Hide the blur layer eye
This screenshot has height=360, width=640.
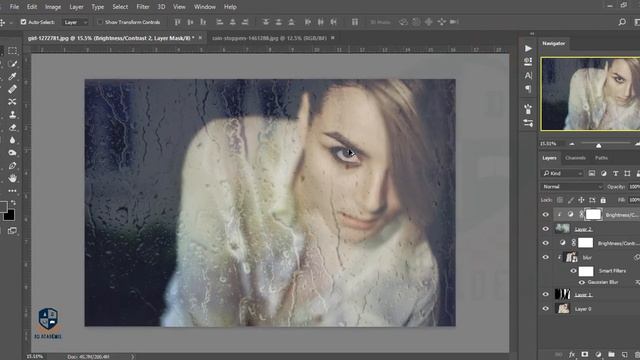pos(546,257)
